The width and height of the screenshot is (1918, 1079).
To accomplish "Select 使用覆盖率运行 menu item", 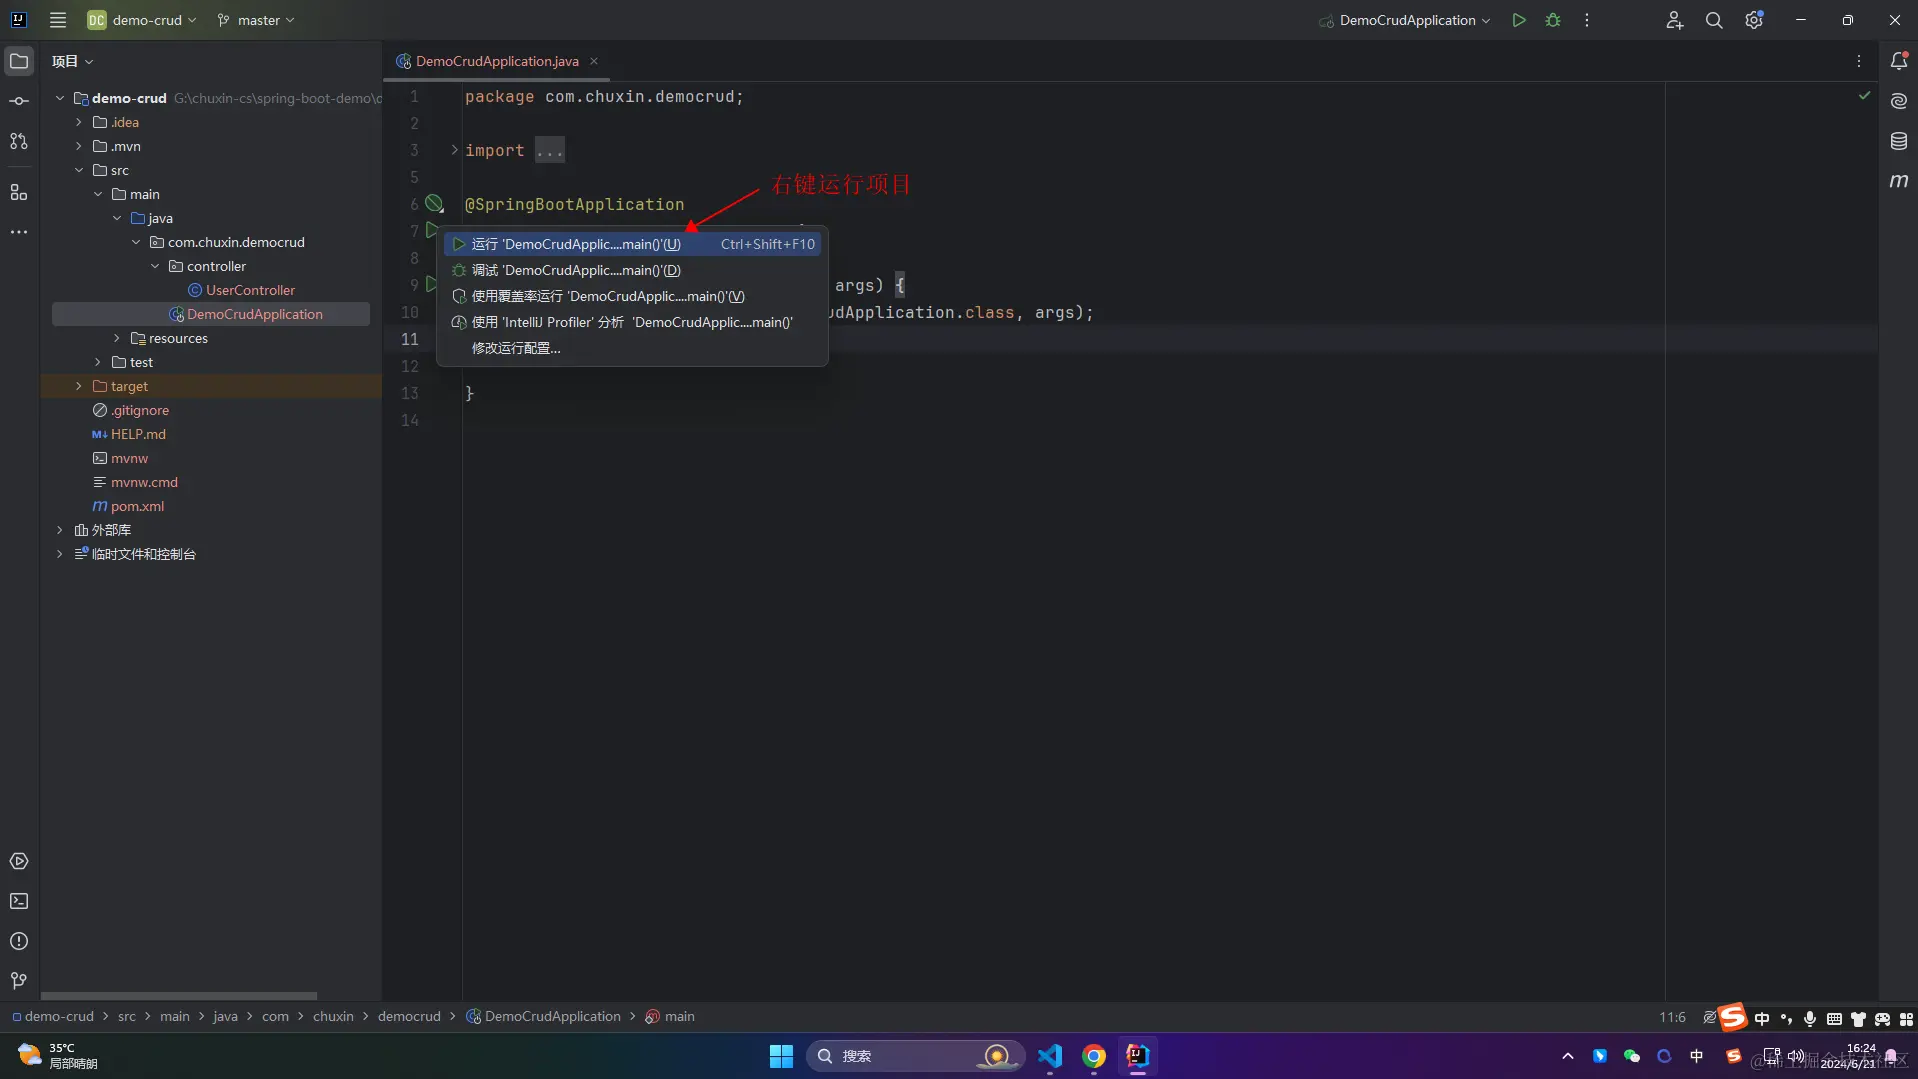I will [x=632, y=296].
